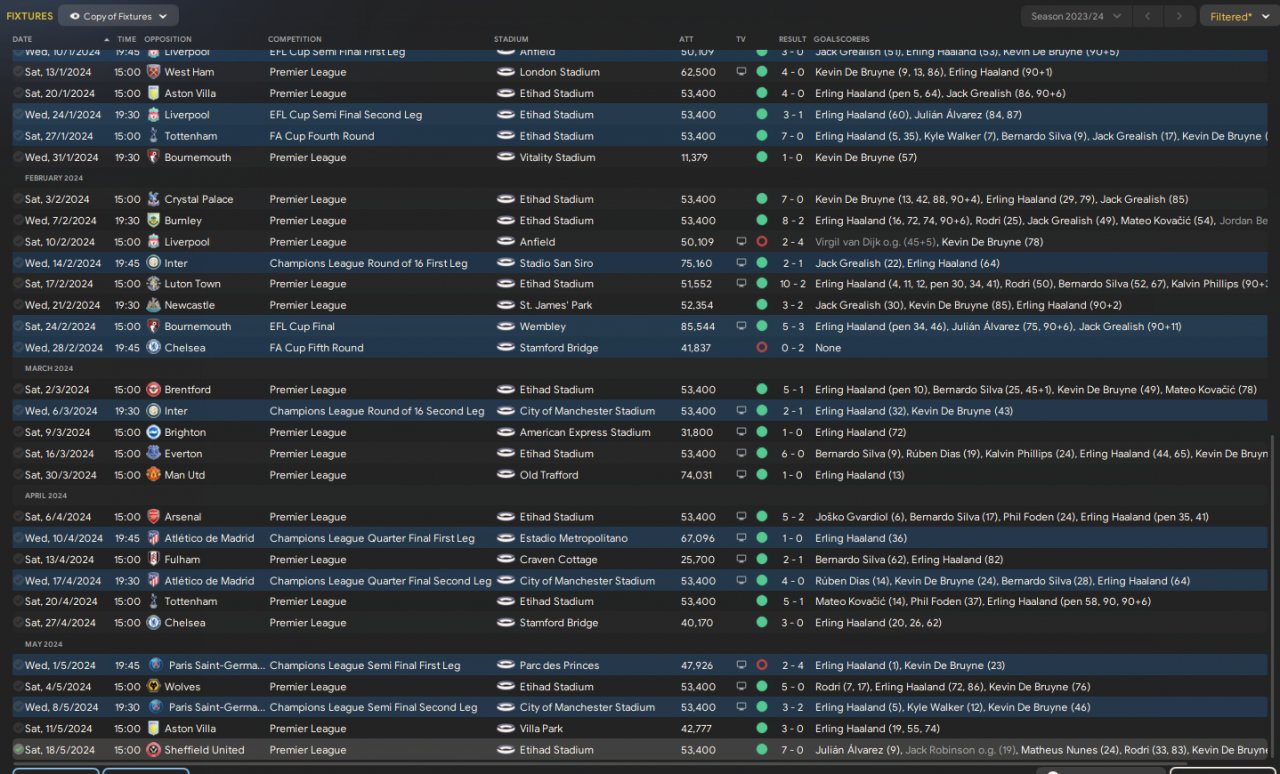This screenshot has height=774, width=1280.
Task: Sort fixtures by the RESULT column header
Action: tap(793, 39)
